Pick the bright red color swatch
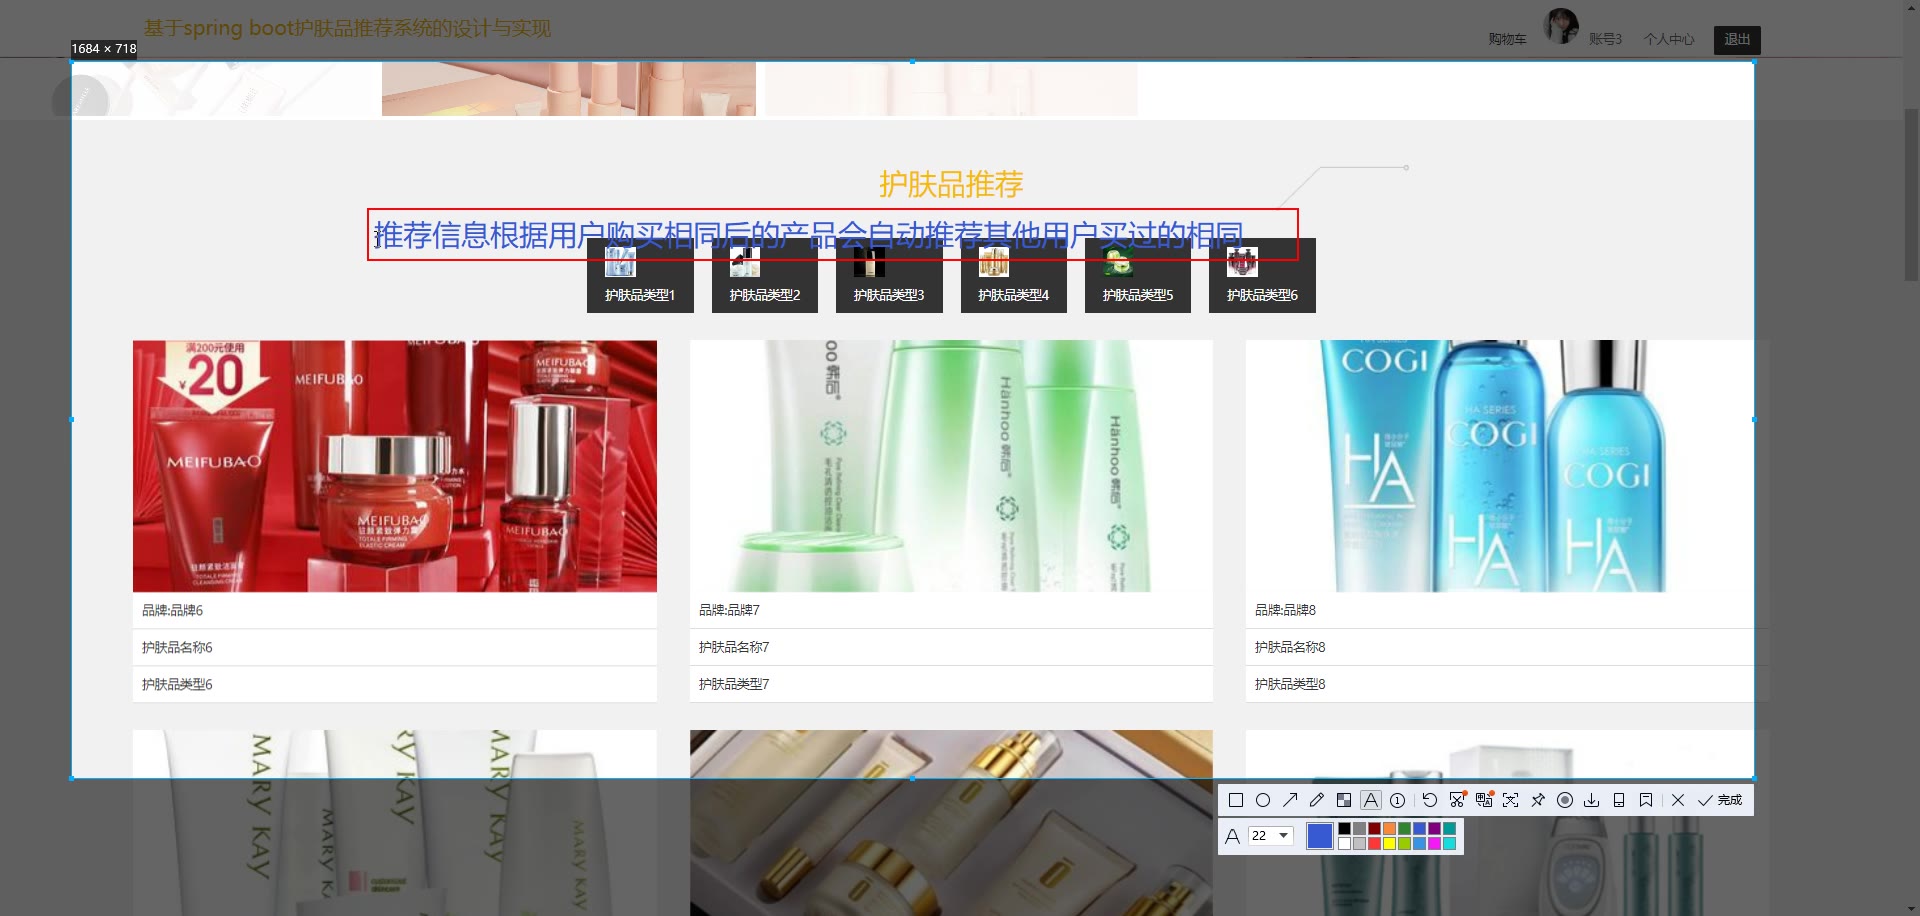1920x916 pixels. (x=1374, y=843)
